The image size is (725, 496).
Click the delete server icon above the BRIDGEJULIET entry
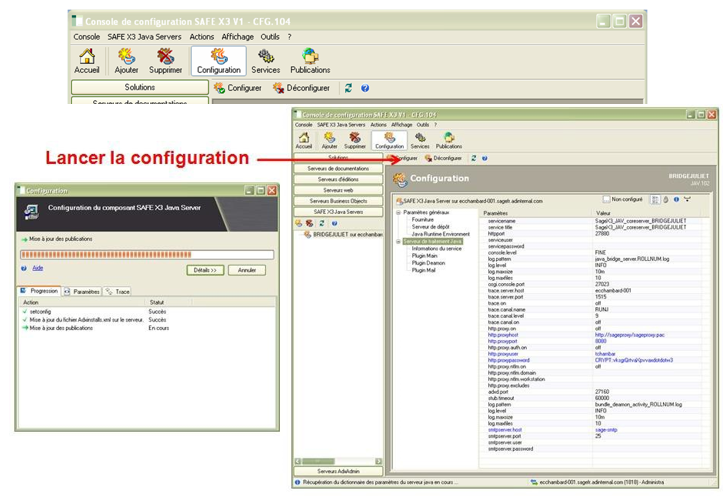click(x=309, y=223)
